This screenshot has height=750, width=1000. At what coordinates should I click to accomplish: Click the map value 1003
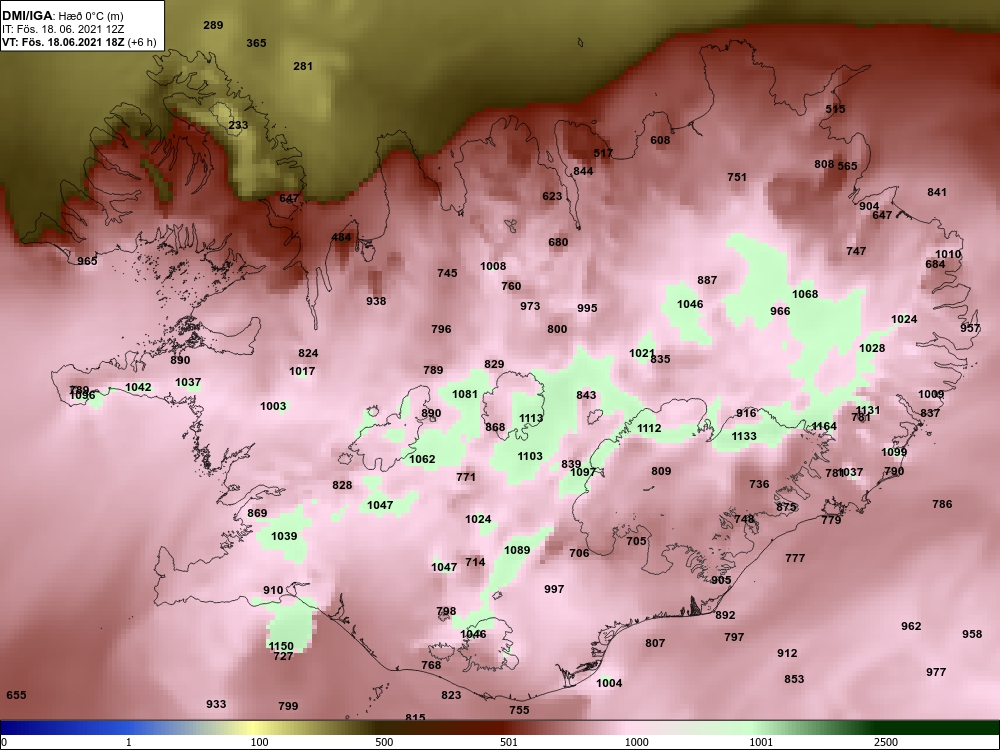coord(273,406)
